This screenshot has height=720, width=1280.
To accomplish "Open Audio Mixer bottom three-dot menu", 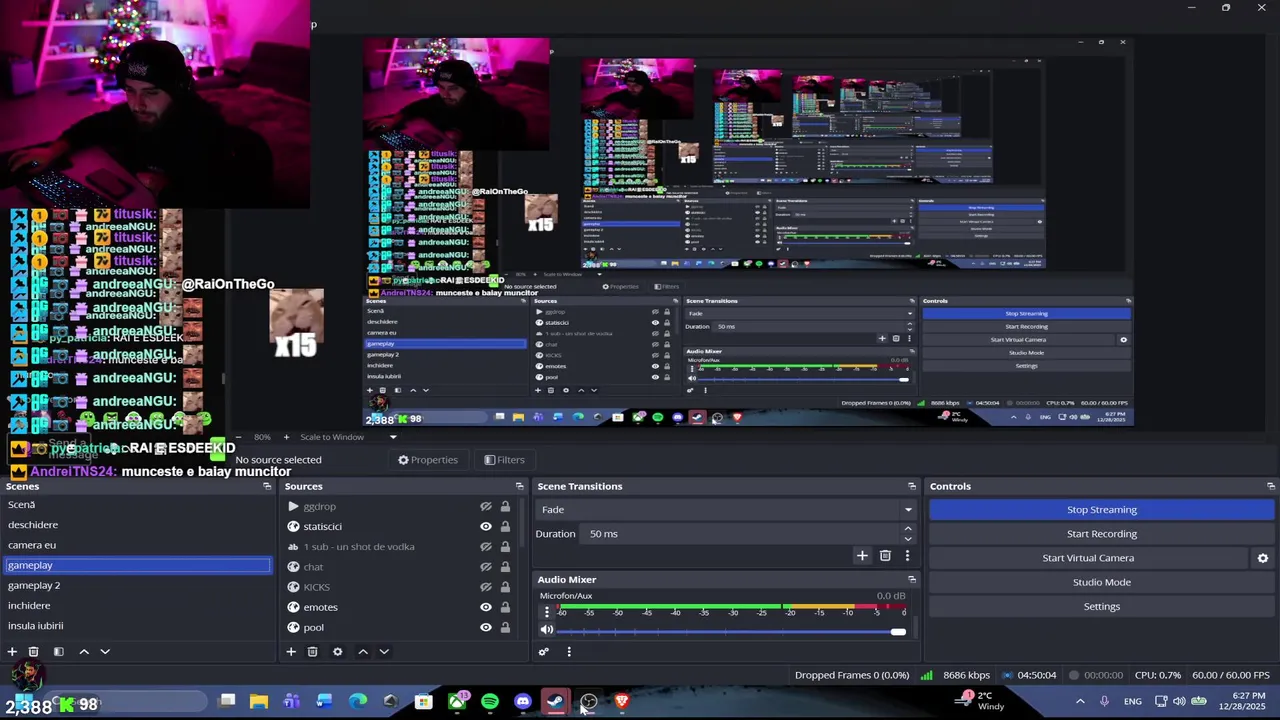I will 569,651.
